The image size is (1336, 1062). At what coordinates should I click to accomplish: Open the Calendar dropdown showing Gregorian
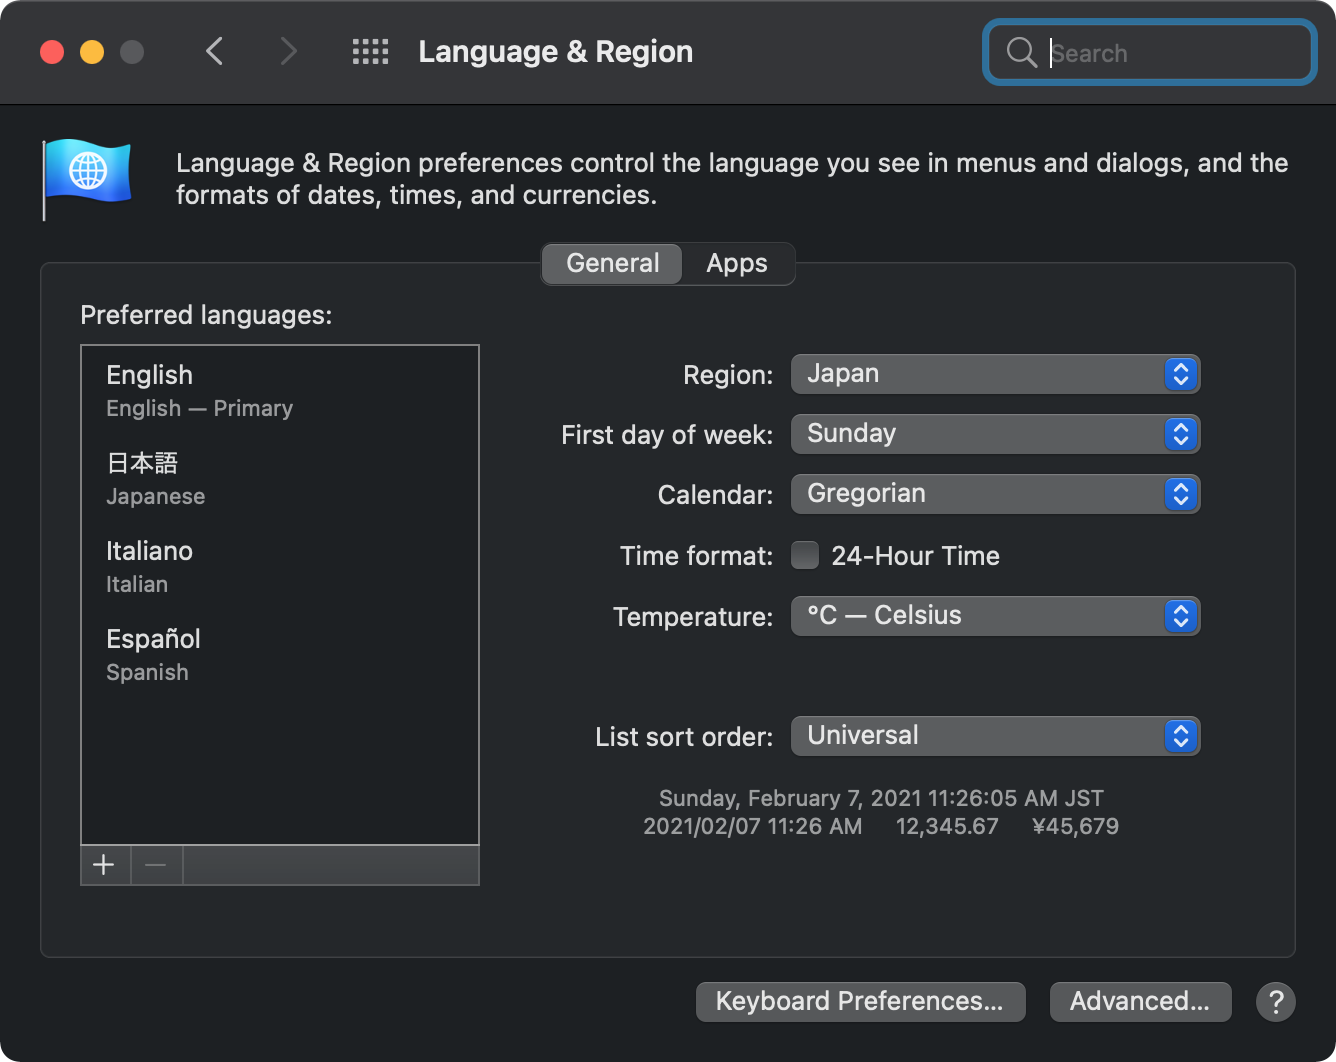(995, 494)
